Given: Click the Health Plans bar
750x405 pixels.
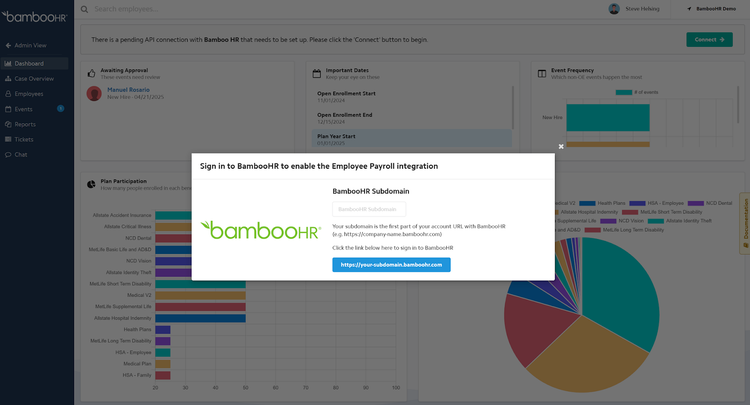Looking at the screenshot, I should (x=163, y=329).
